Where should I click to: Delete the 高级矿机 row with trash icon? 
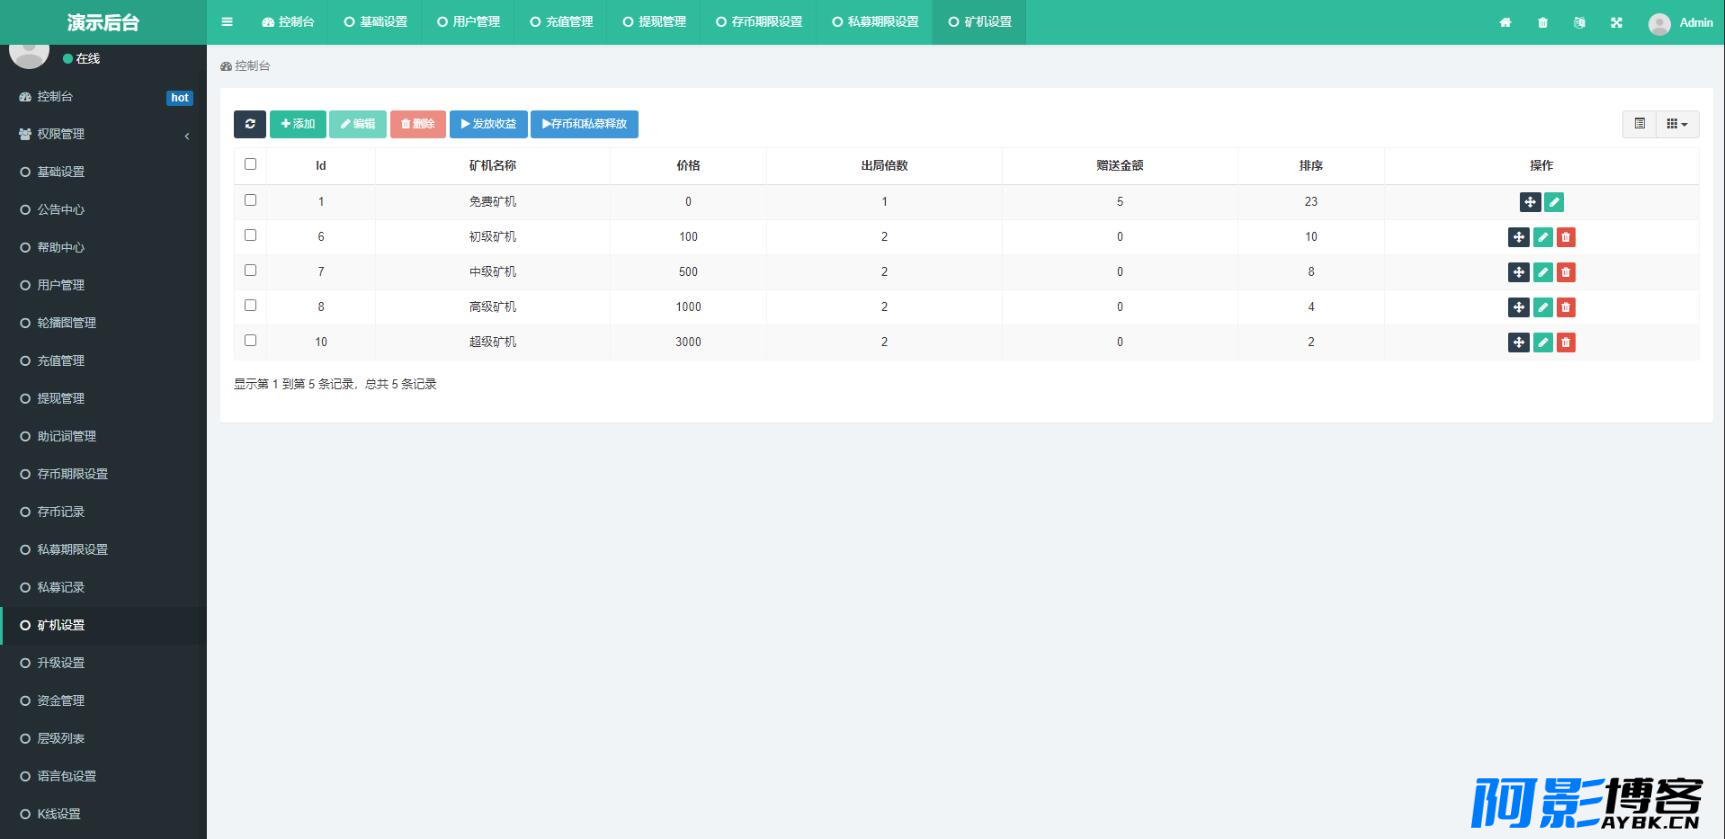tap(1566, 307)
